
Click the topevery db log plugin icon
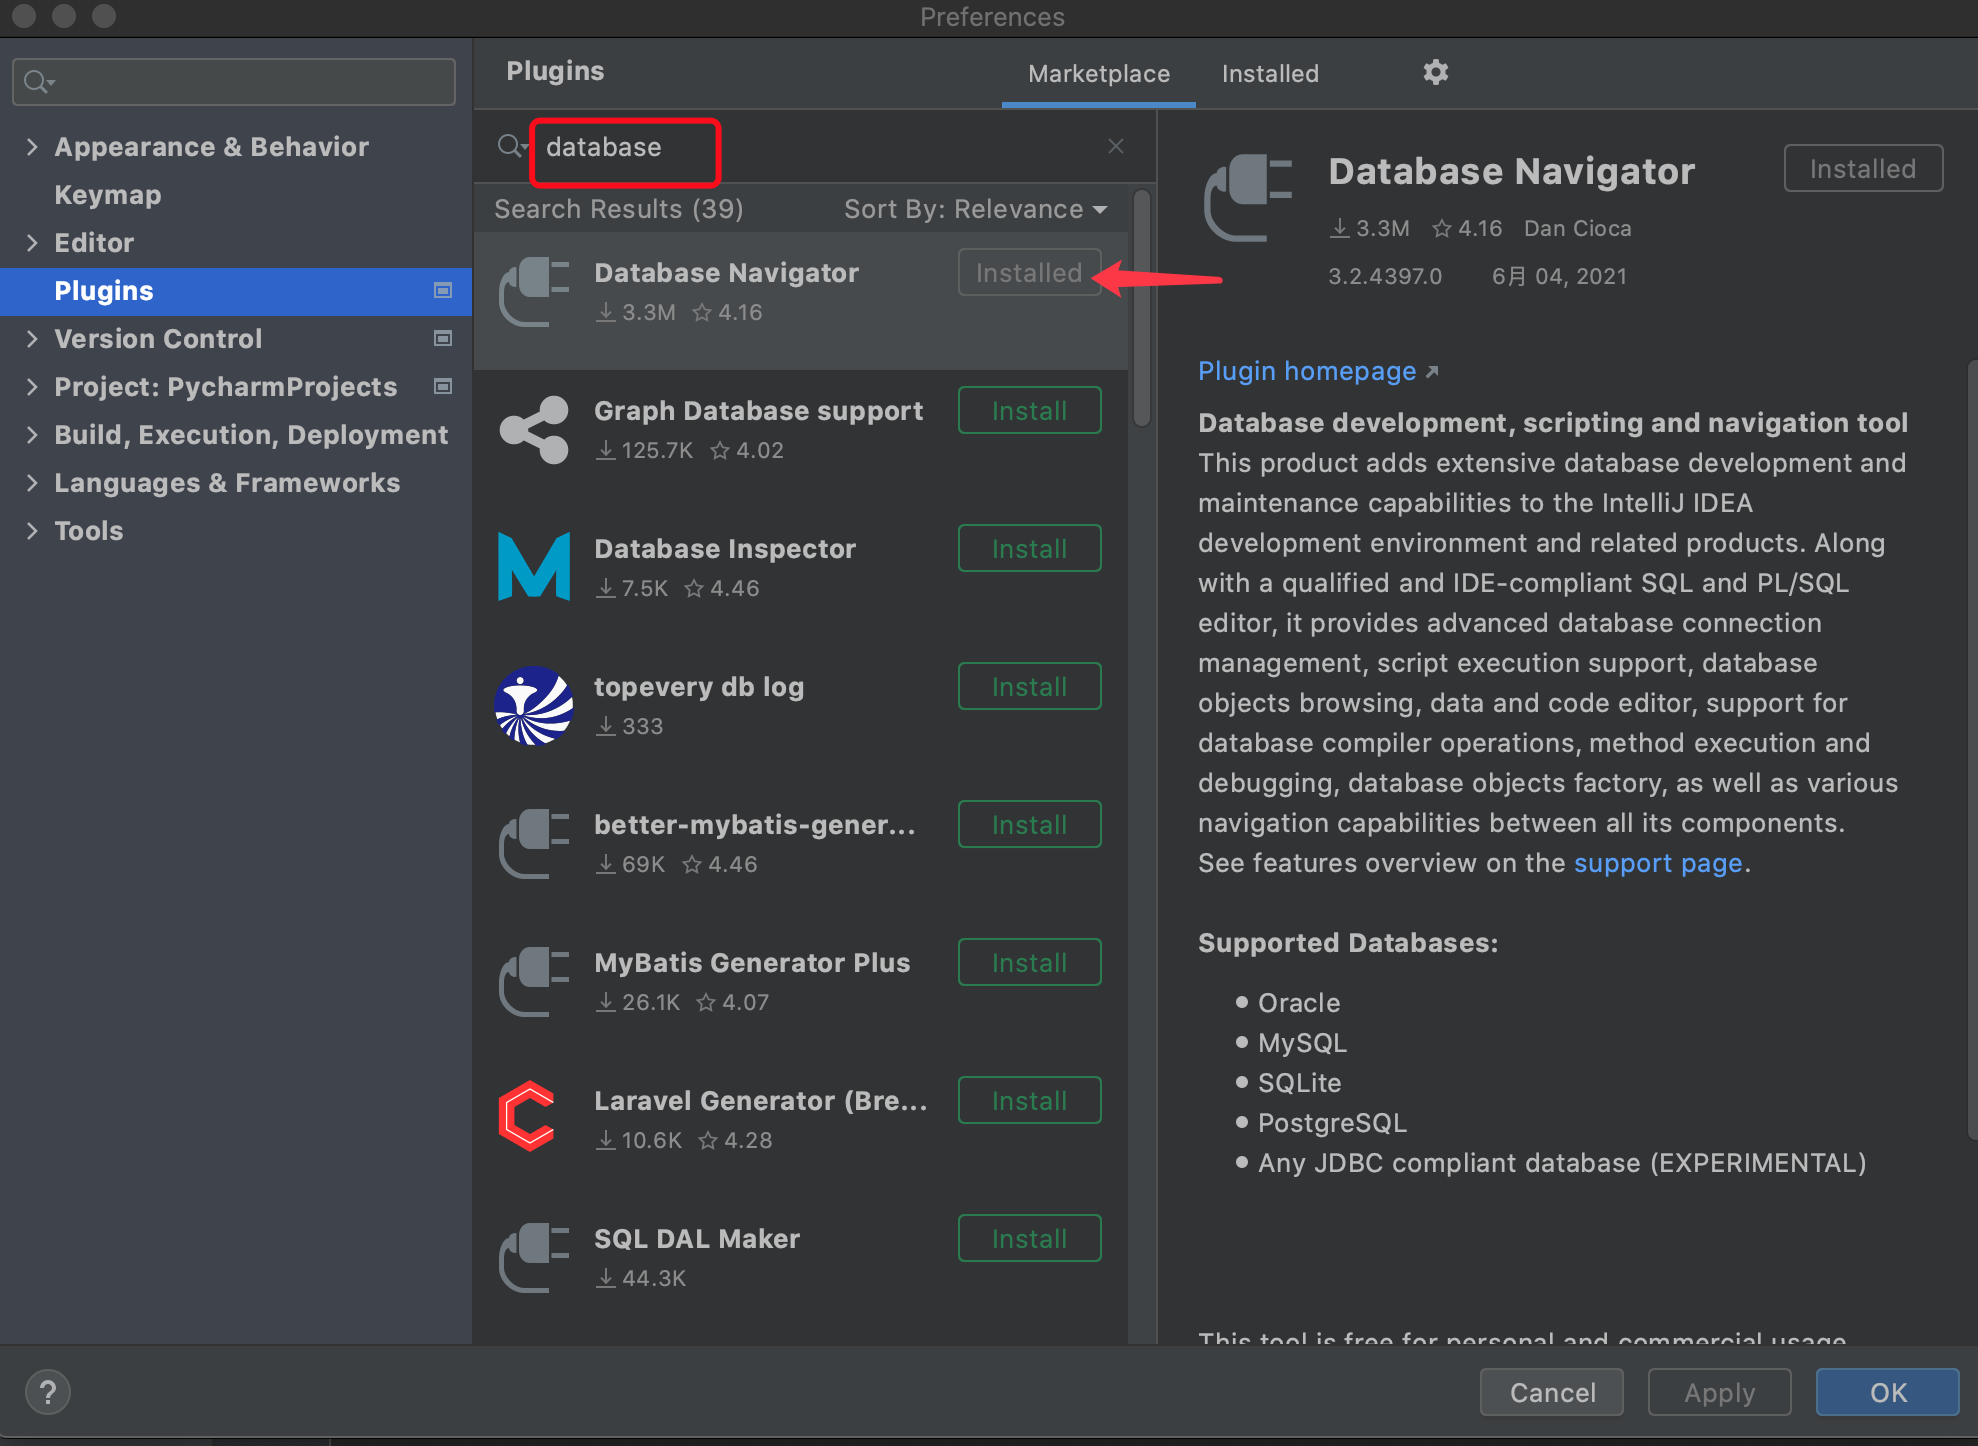point(533,706)
